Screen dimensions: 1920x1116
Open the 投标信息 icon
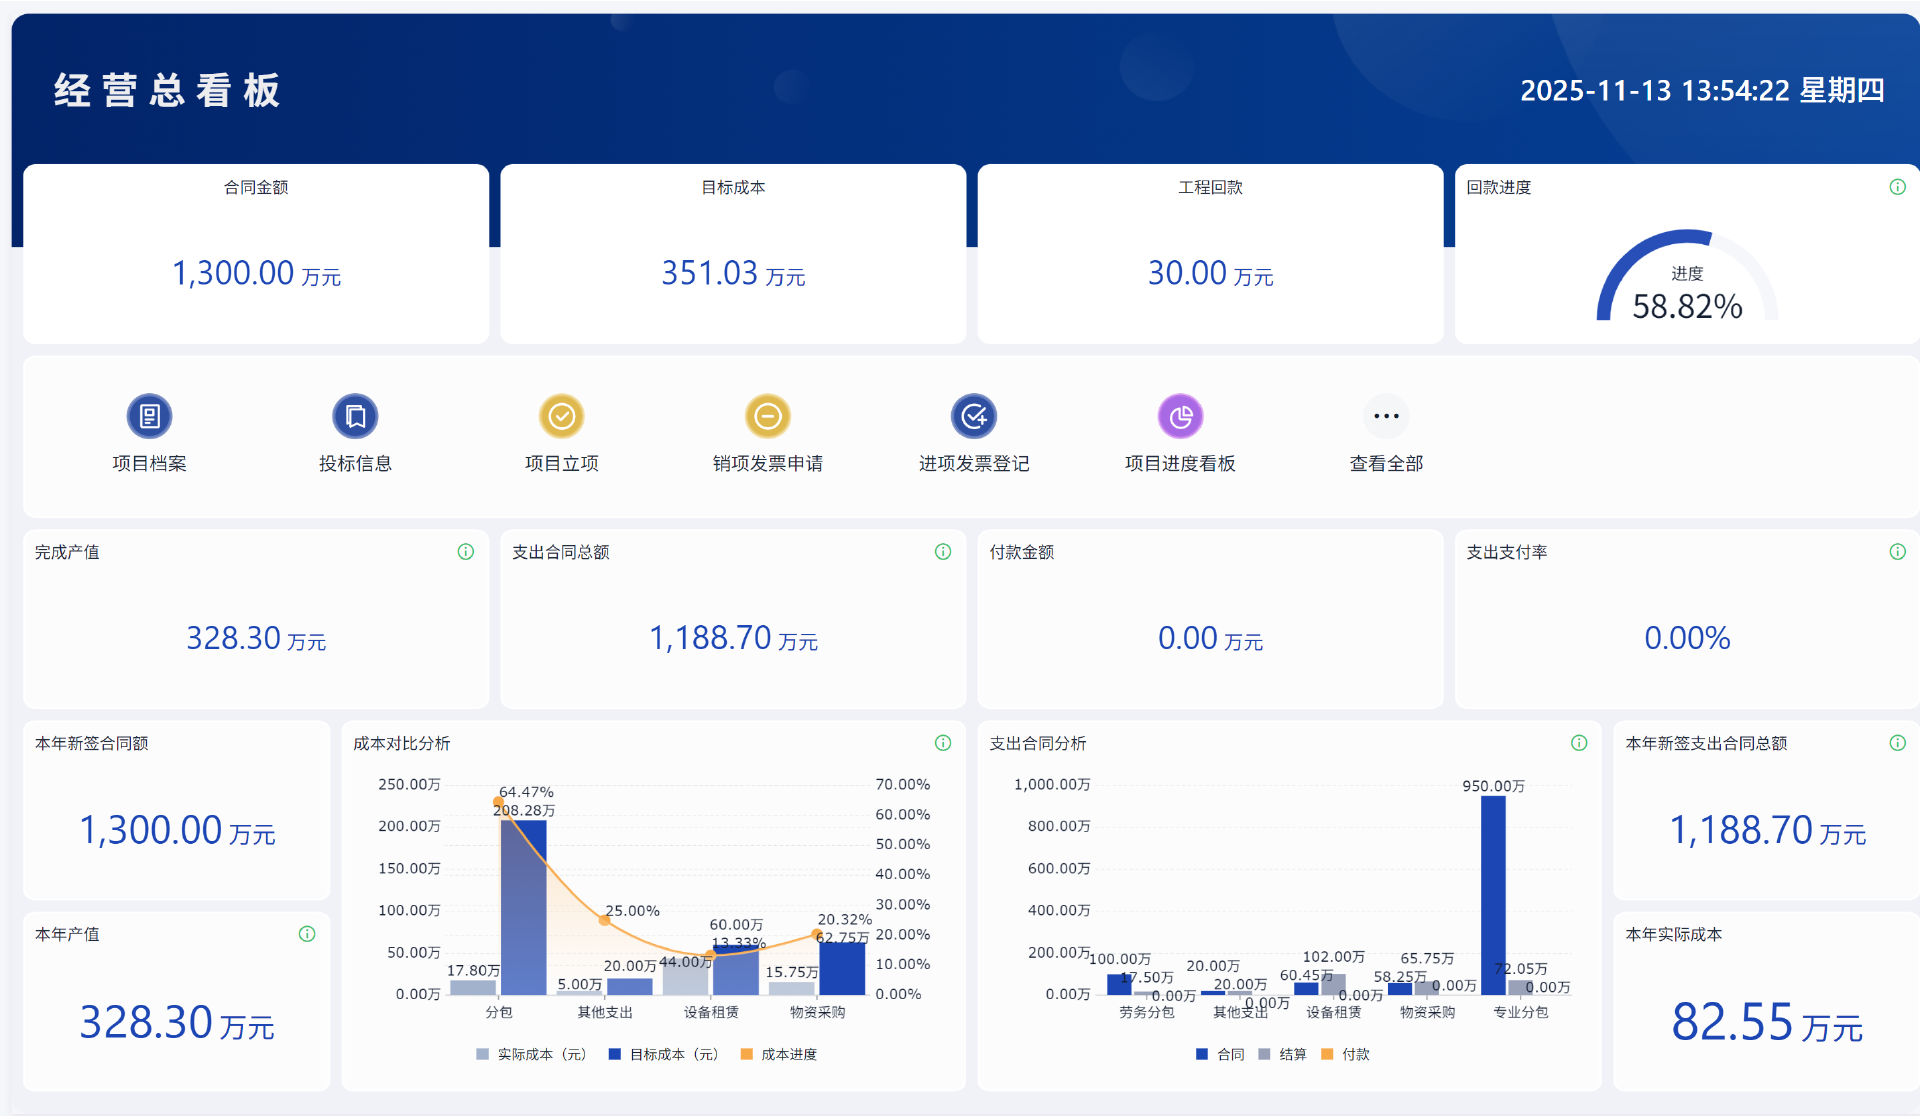click(355, 416)
